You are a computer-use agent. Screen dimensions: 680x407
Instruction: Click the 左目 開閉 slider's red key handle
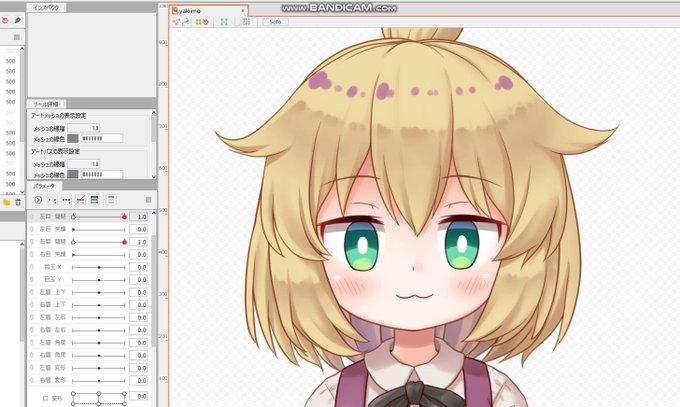tap(124, 217)
